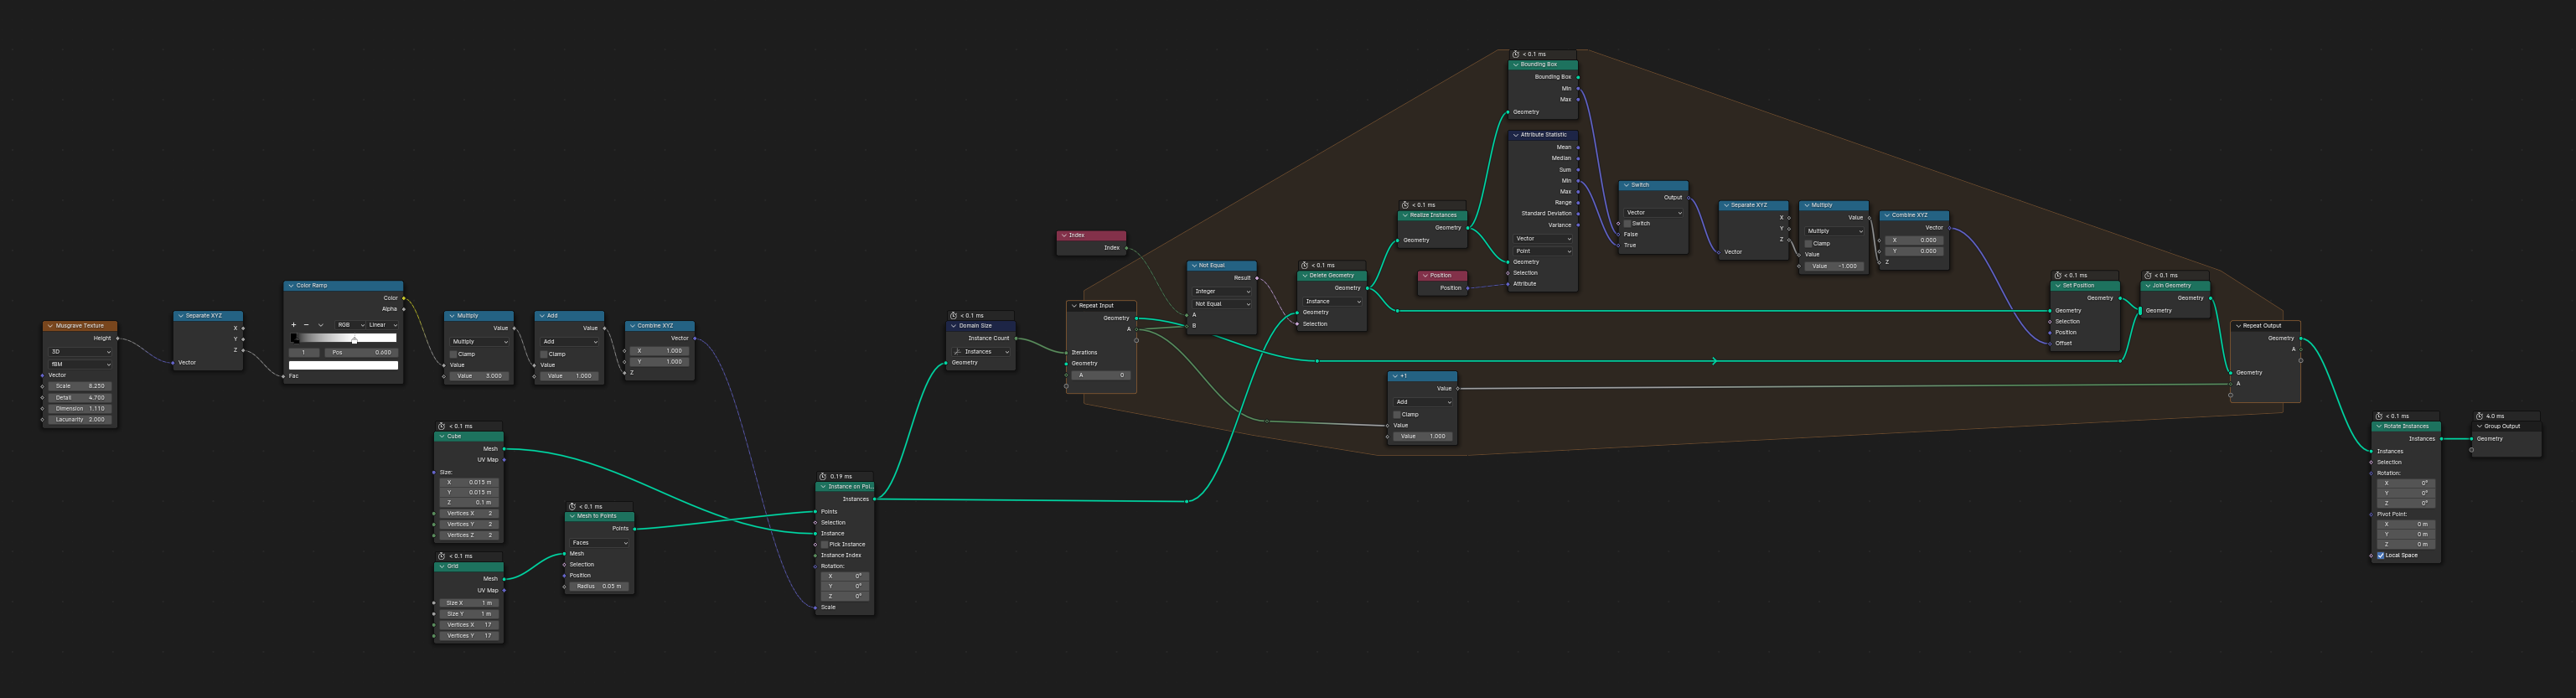This screenshot has height=698, width=2576.
Task: Click the Result output socket on Not Equal
Action: click(1257, 278)
